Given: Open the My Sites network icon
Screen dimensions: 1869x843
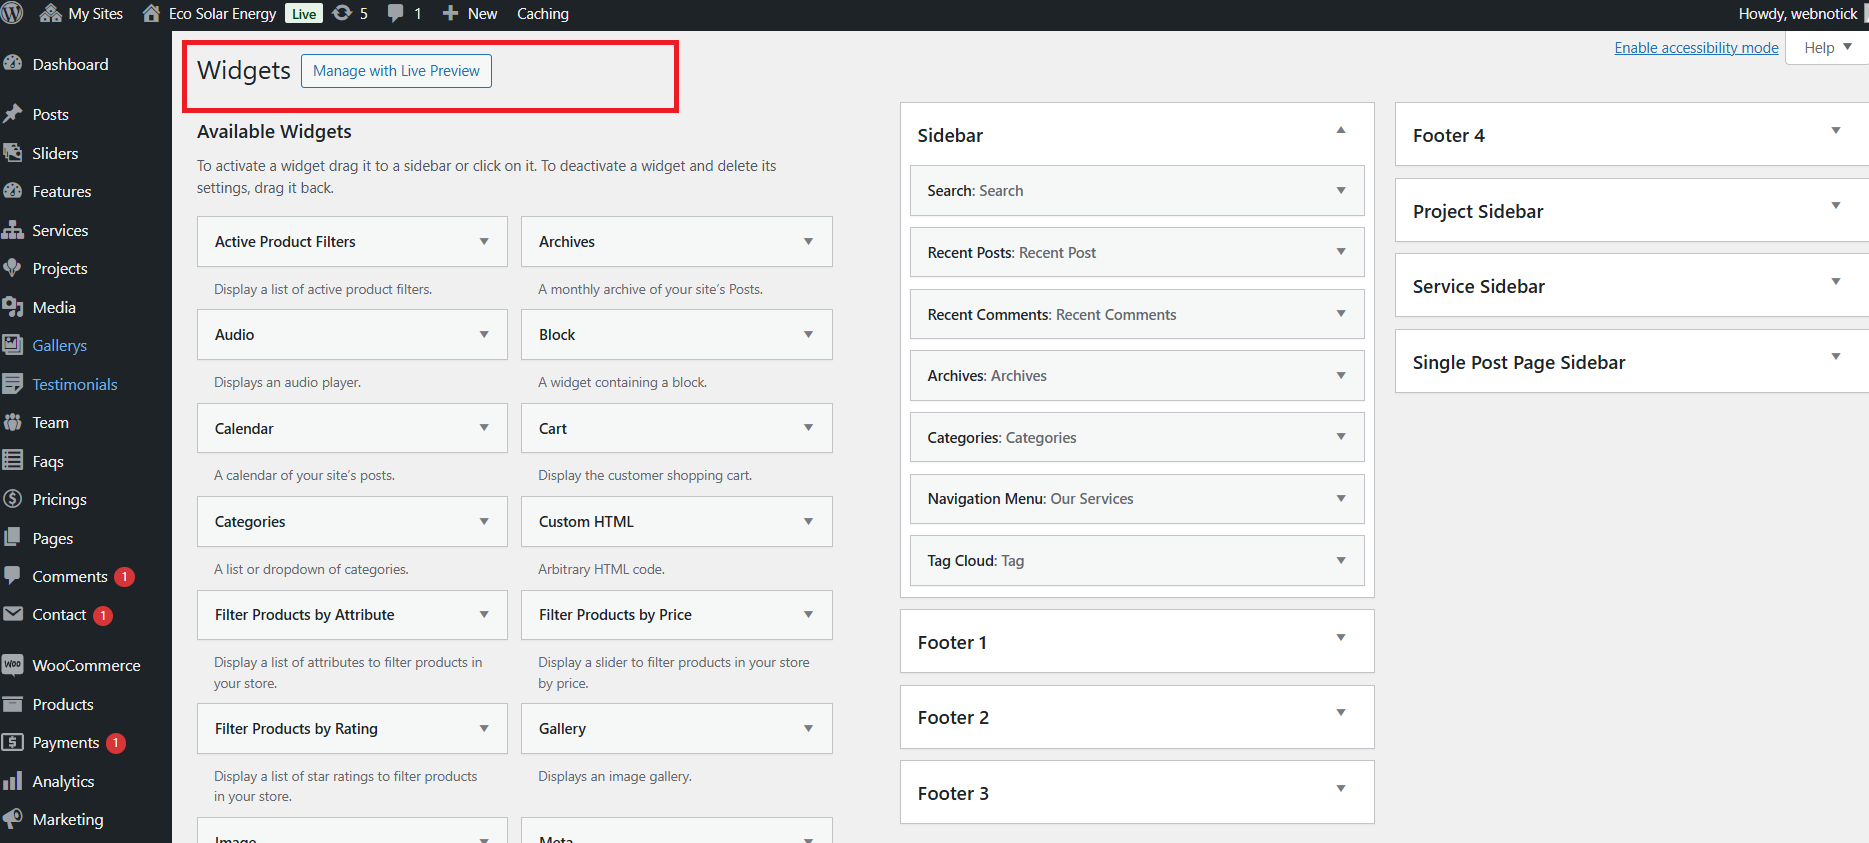Looking at the screenshot, I should click(50, 13).
